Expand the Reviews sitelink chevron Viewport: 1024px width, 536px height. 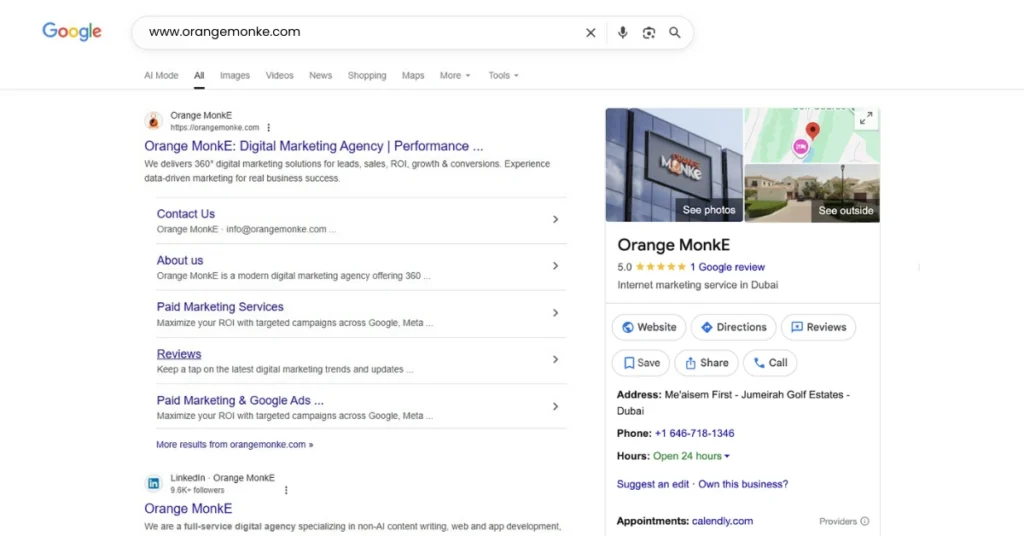[x=555, y=359]
